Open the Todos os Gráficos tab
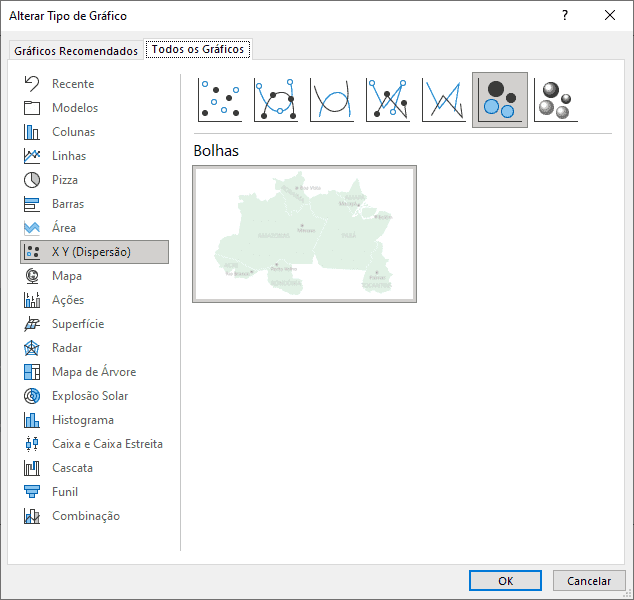Viewport: 634px width, 600px height. pyautogui.click(x=197, y=49)
